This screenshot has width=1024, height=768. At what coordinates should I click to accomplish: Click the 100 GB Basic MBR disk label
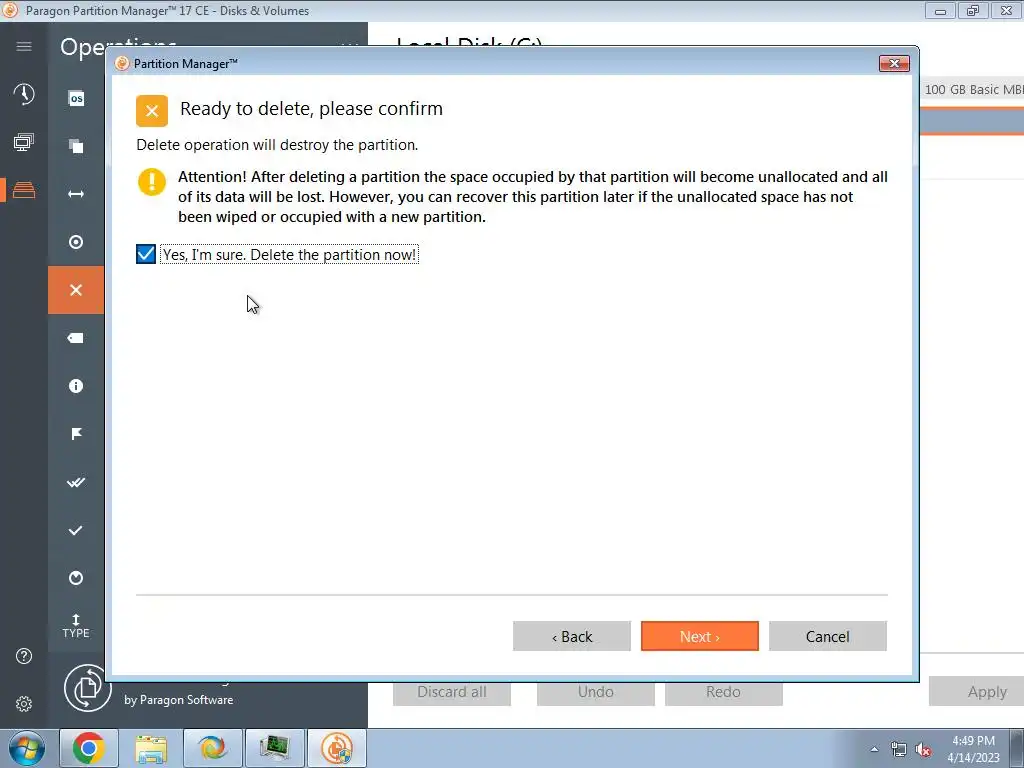point(974,89)
